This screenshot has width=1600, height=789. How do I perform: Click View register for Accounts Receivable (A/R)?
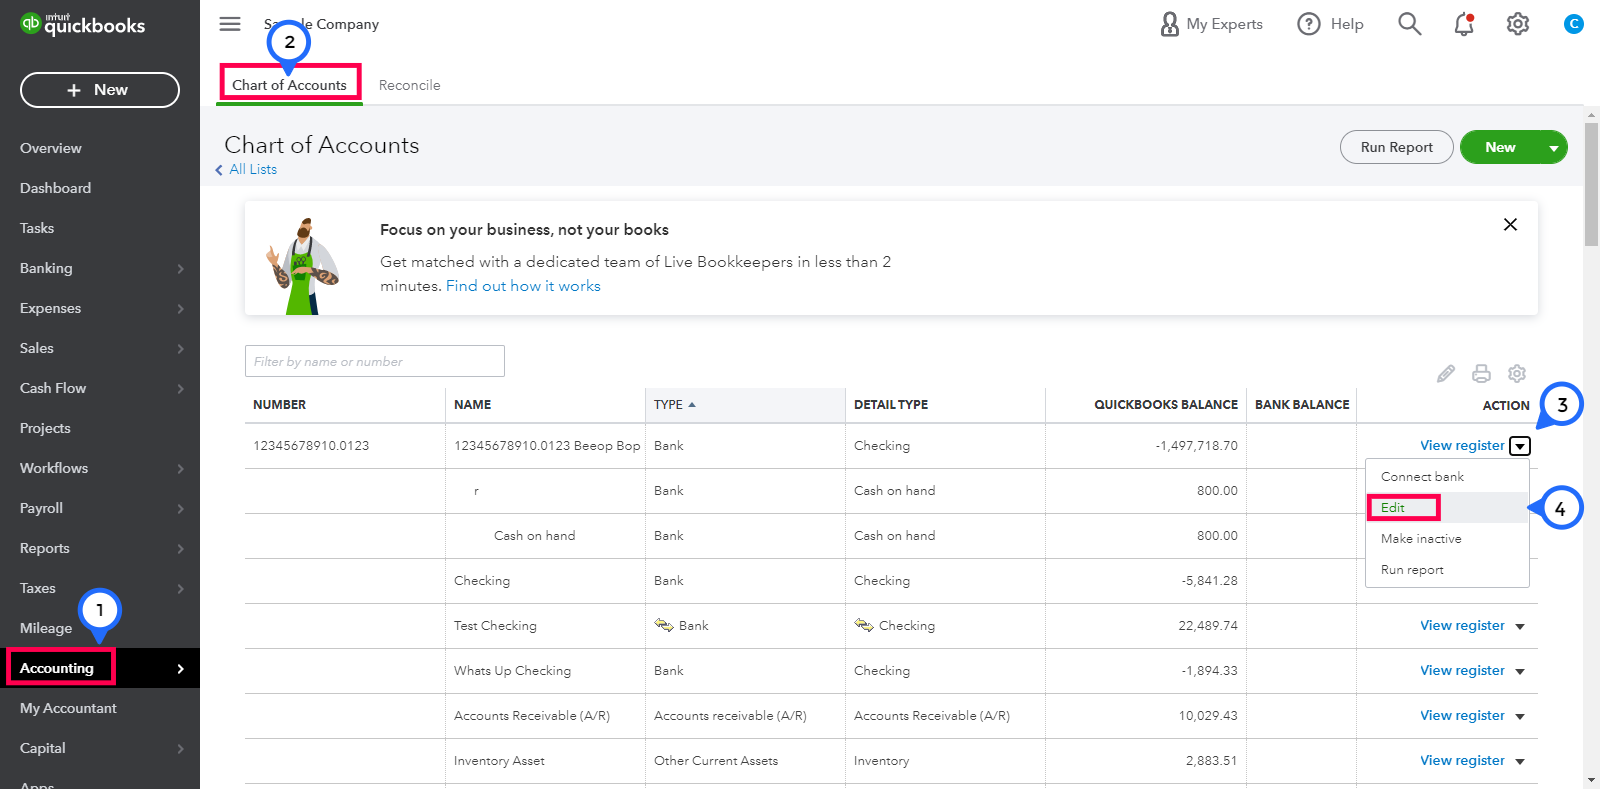click(x=1462, y=716)
